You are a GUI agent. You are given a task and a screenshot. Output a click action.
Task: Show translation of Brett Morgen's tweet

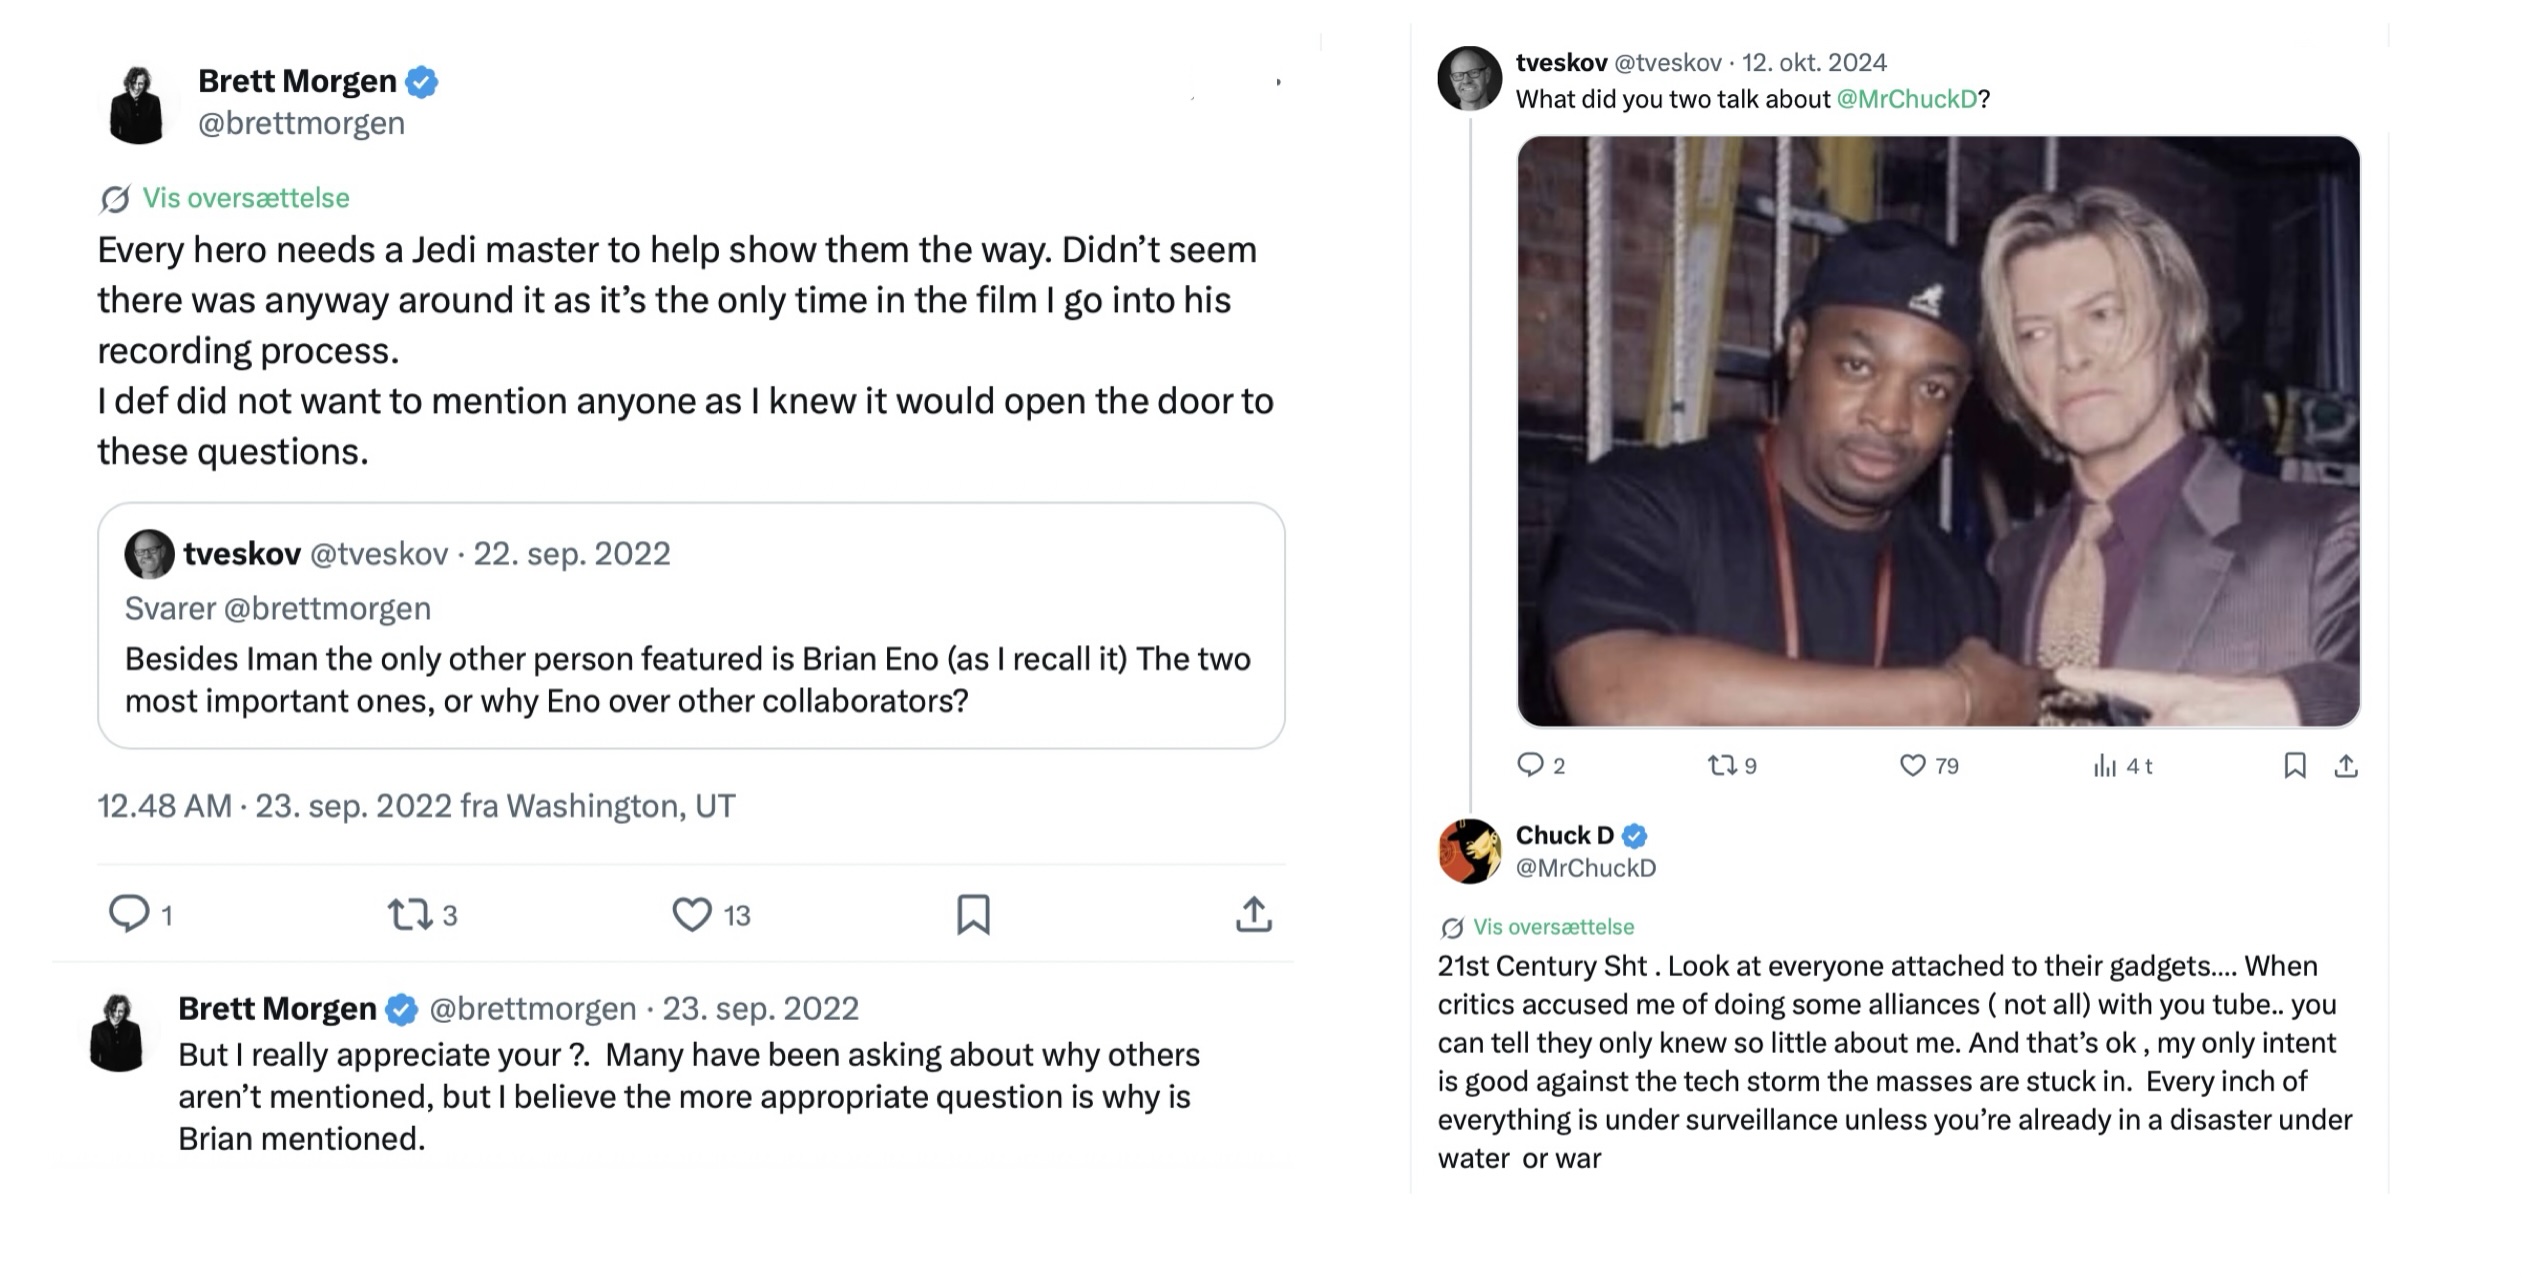point(245,198)
